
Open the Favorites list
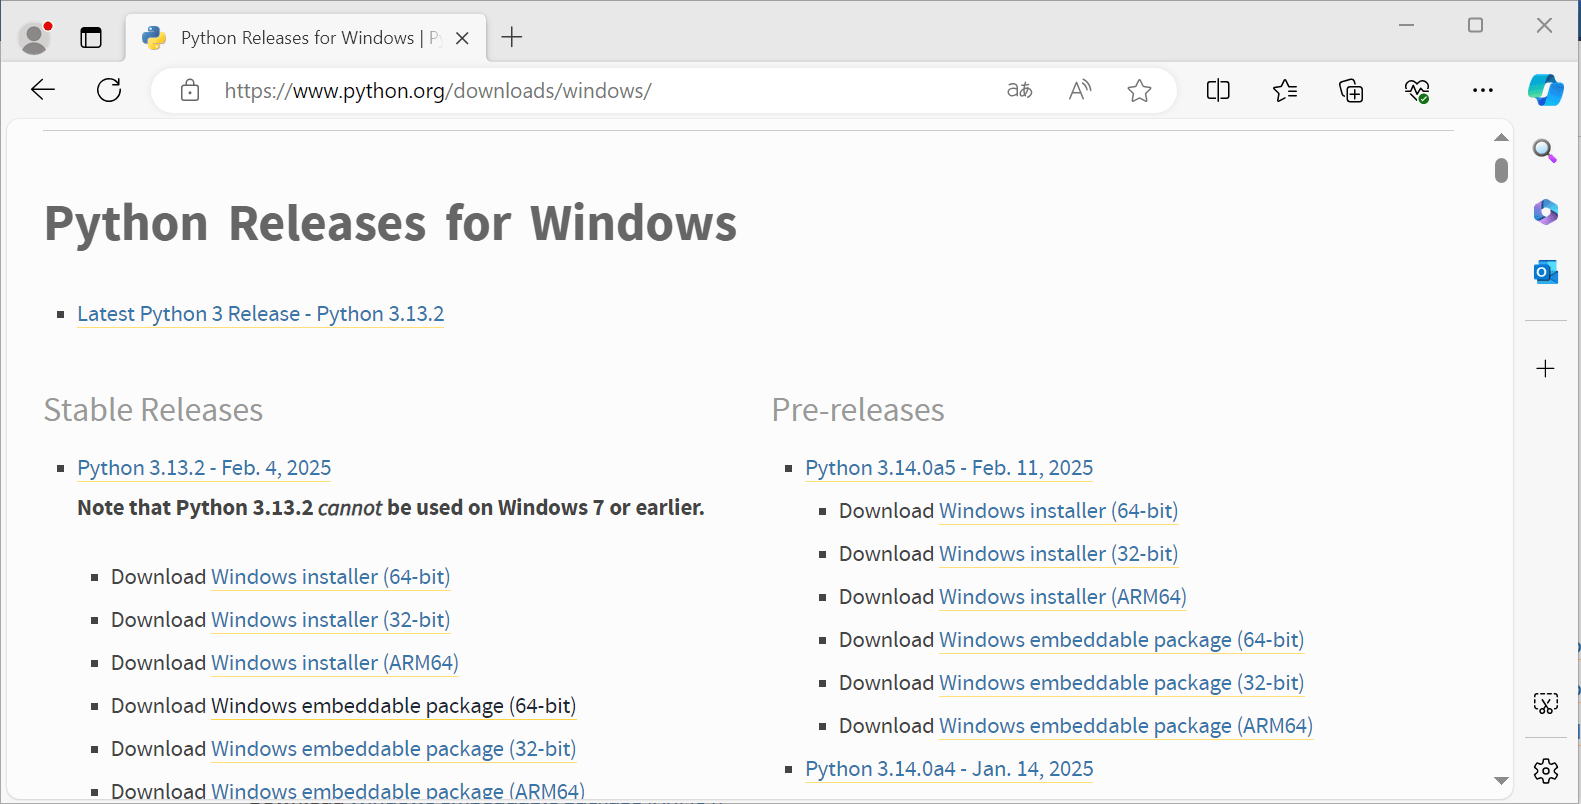1285,90
